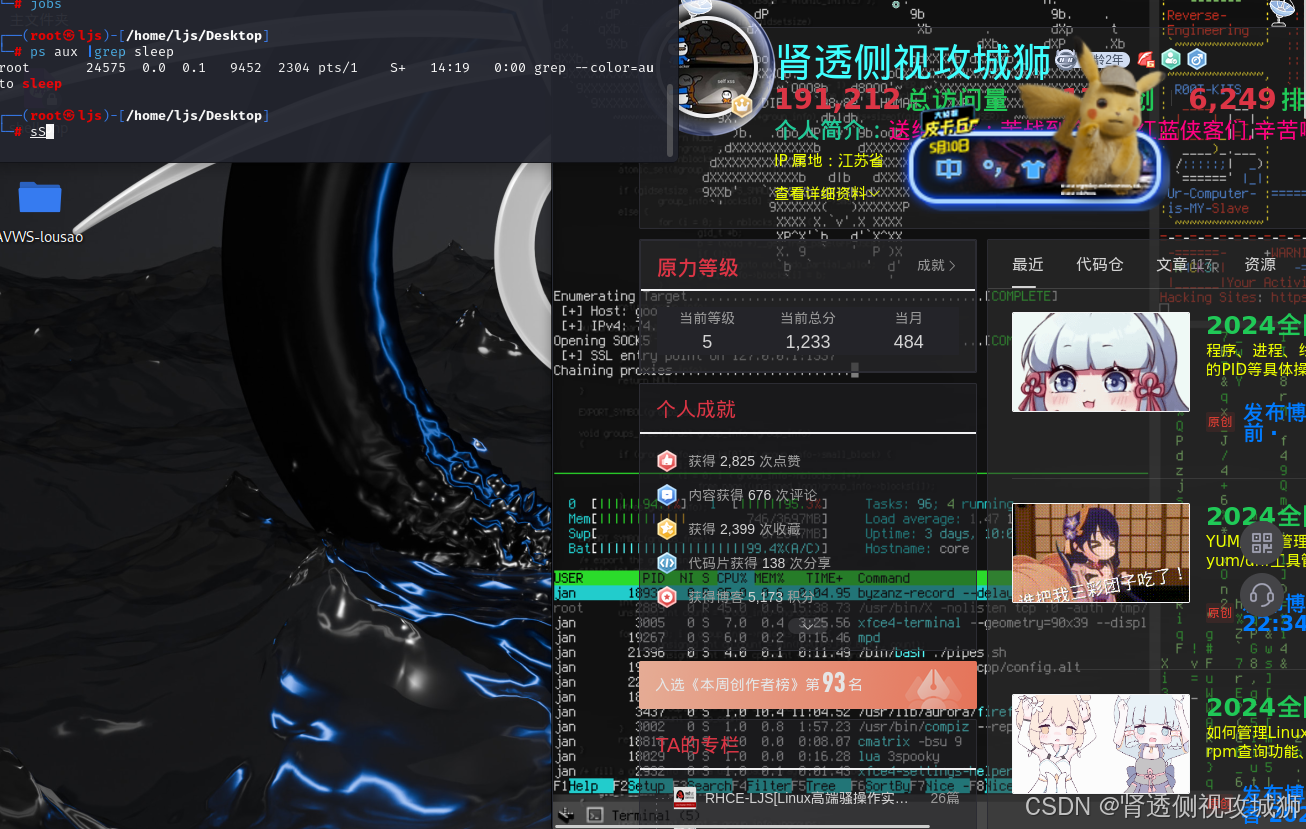Click the Command column header in htop

(x=884, y=578)
